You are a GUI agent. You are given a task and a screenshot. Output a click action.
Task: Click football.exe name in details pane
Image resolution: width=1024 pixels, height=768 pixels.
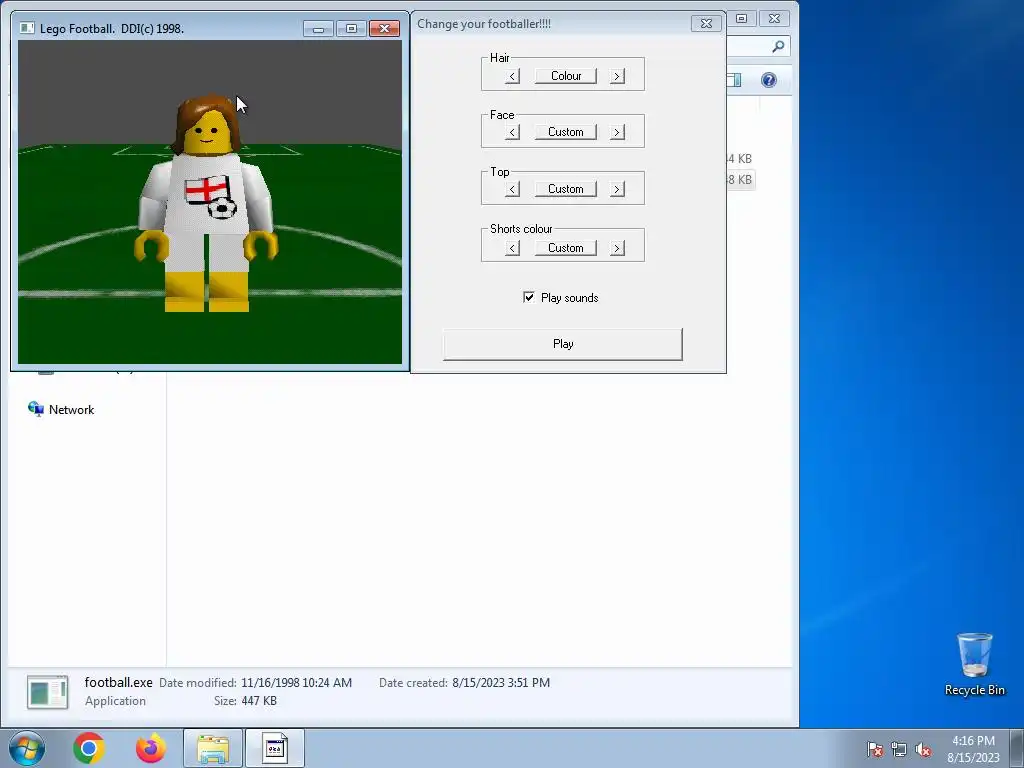coord(118,682)
